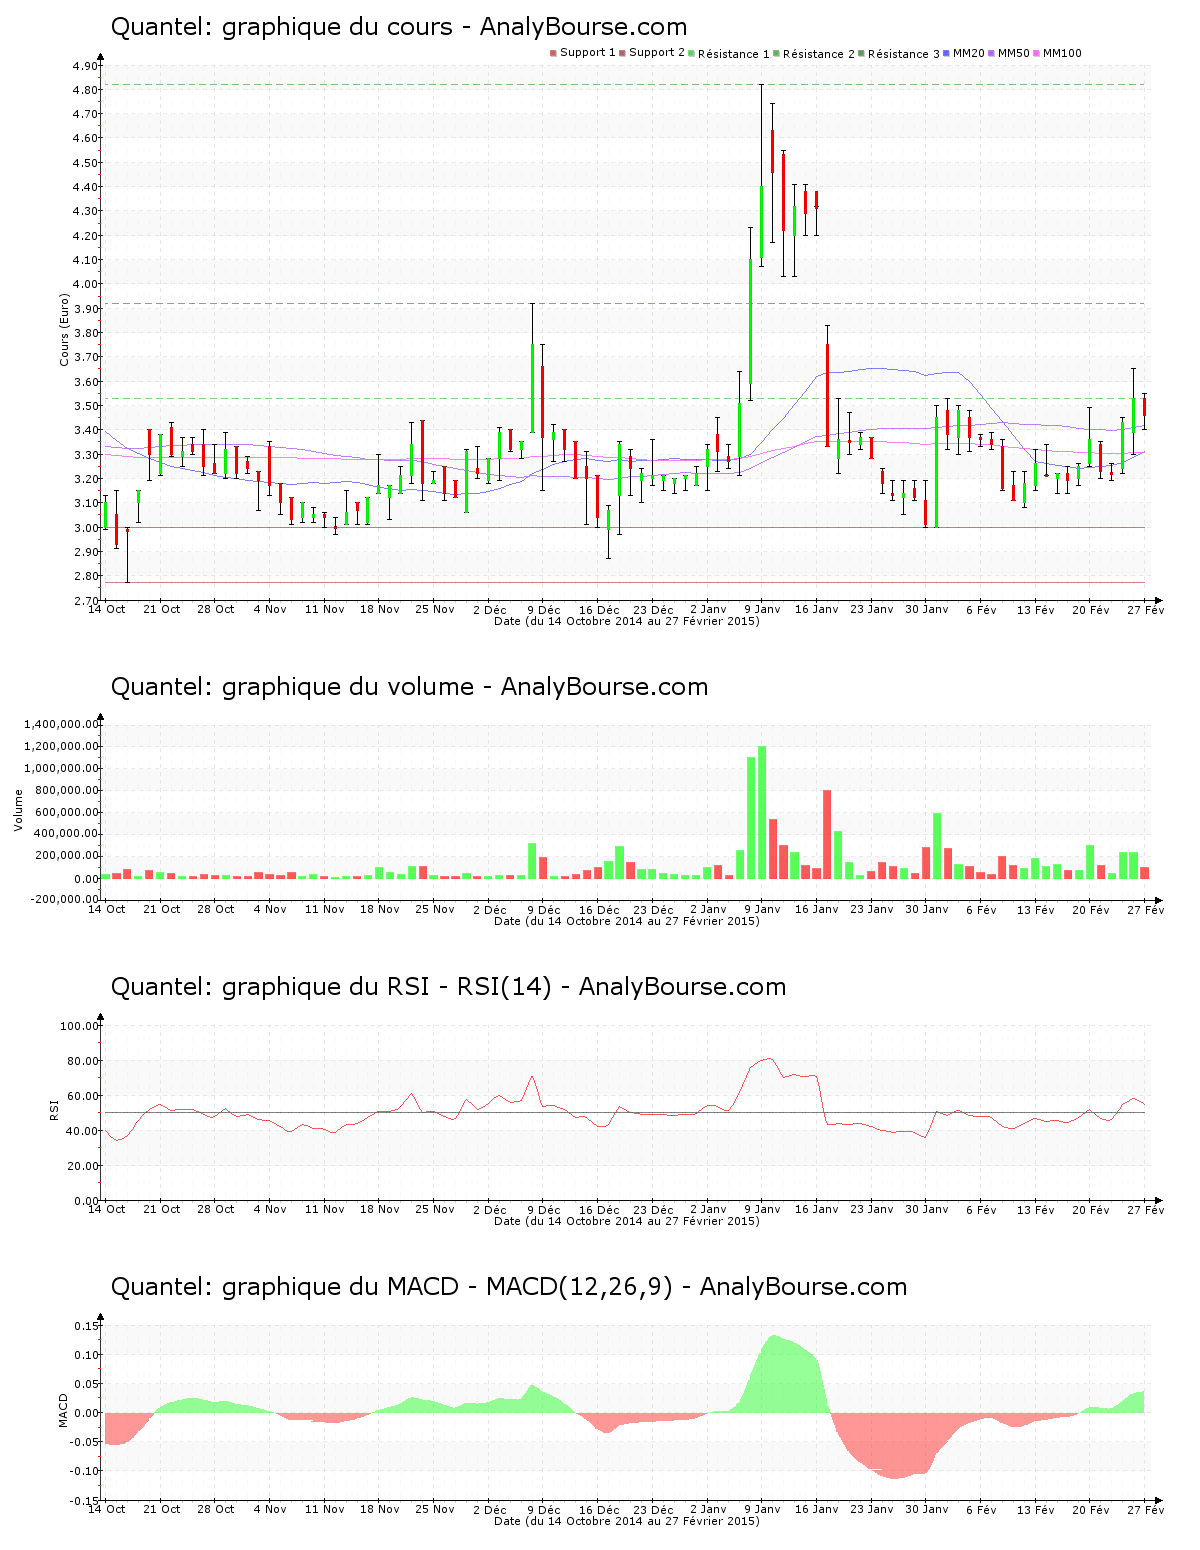1200x1550 pixels.
Task: Click '9 Janv' on the price chart x-axis
Action: 762,609
